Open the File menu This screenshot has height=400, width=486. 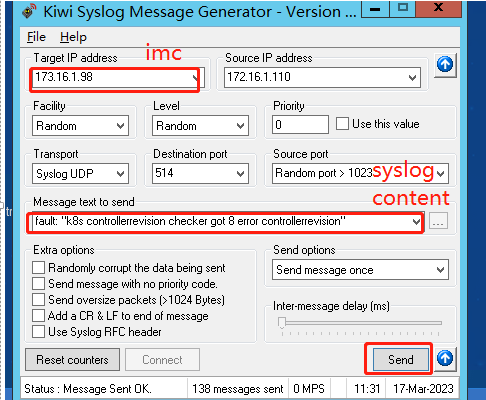(x=36, y=37)
